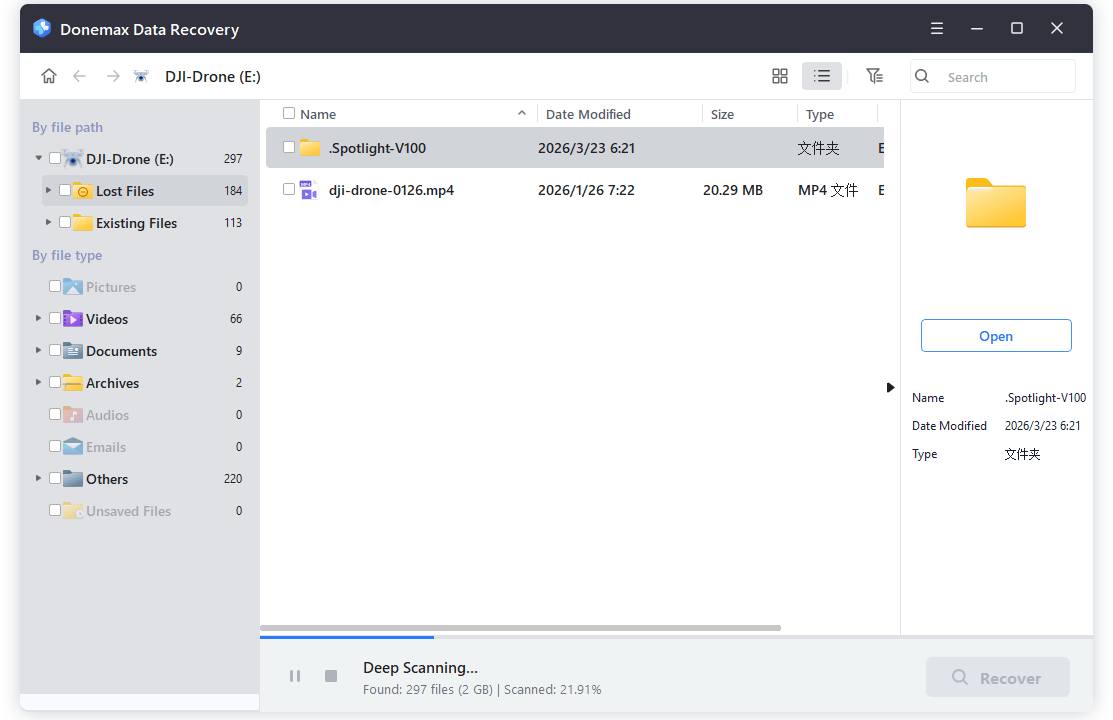Image resolution: width=1113 pixels, height=720 pixels.
Task: Expand the Videos file type category
Action: point(39,318)
